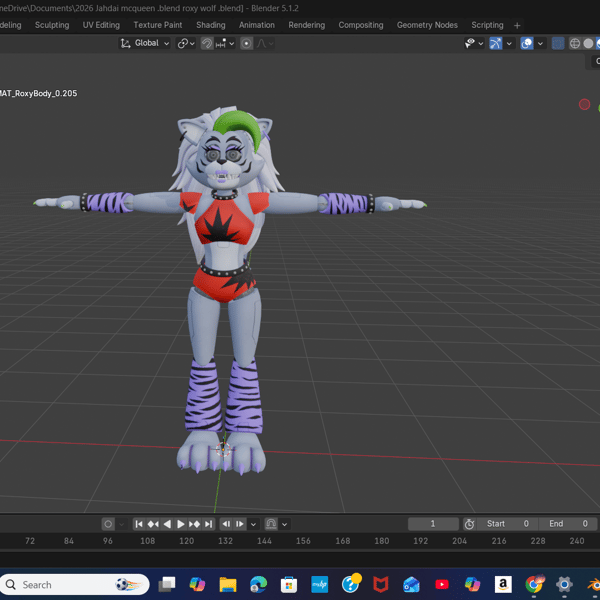Toggle proportional editing circle icon

[246, 43]
